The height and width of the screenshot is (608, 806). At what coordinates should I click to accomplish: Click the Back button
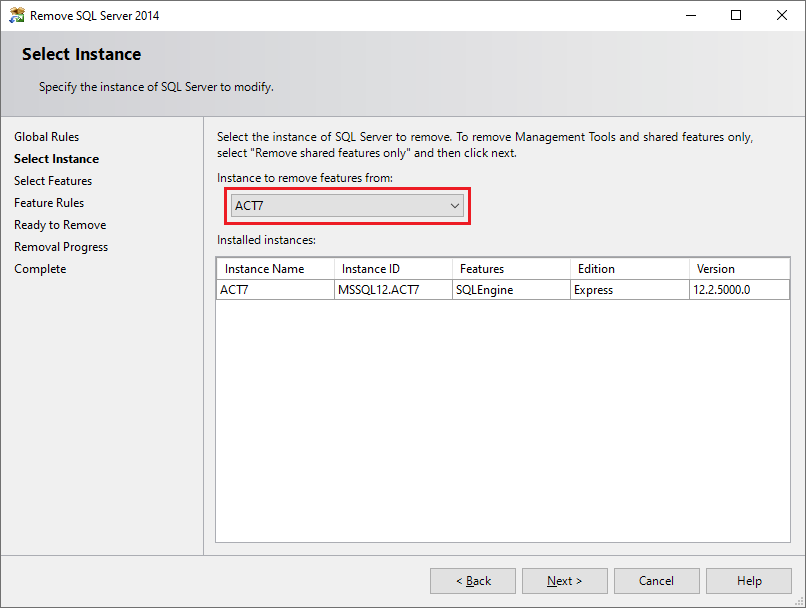[x=472, y=580]
